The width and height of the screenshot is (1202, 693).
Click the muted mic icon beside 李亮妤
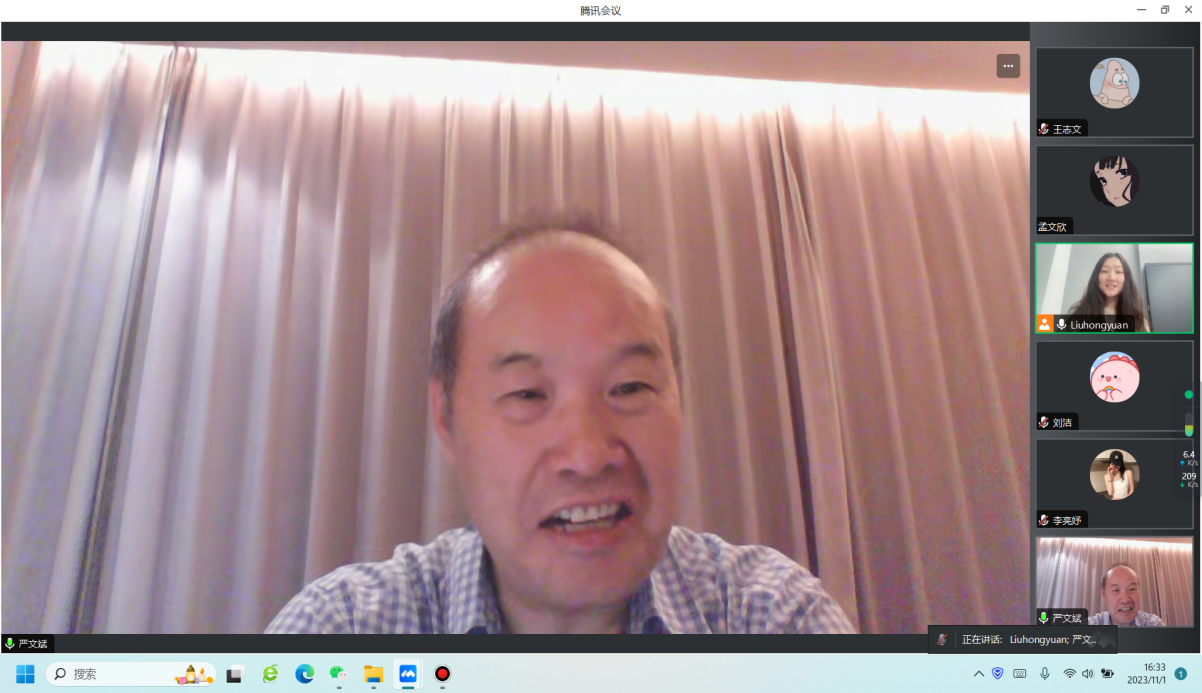(x=1044, y=520)
